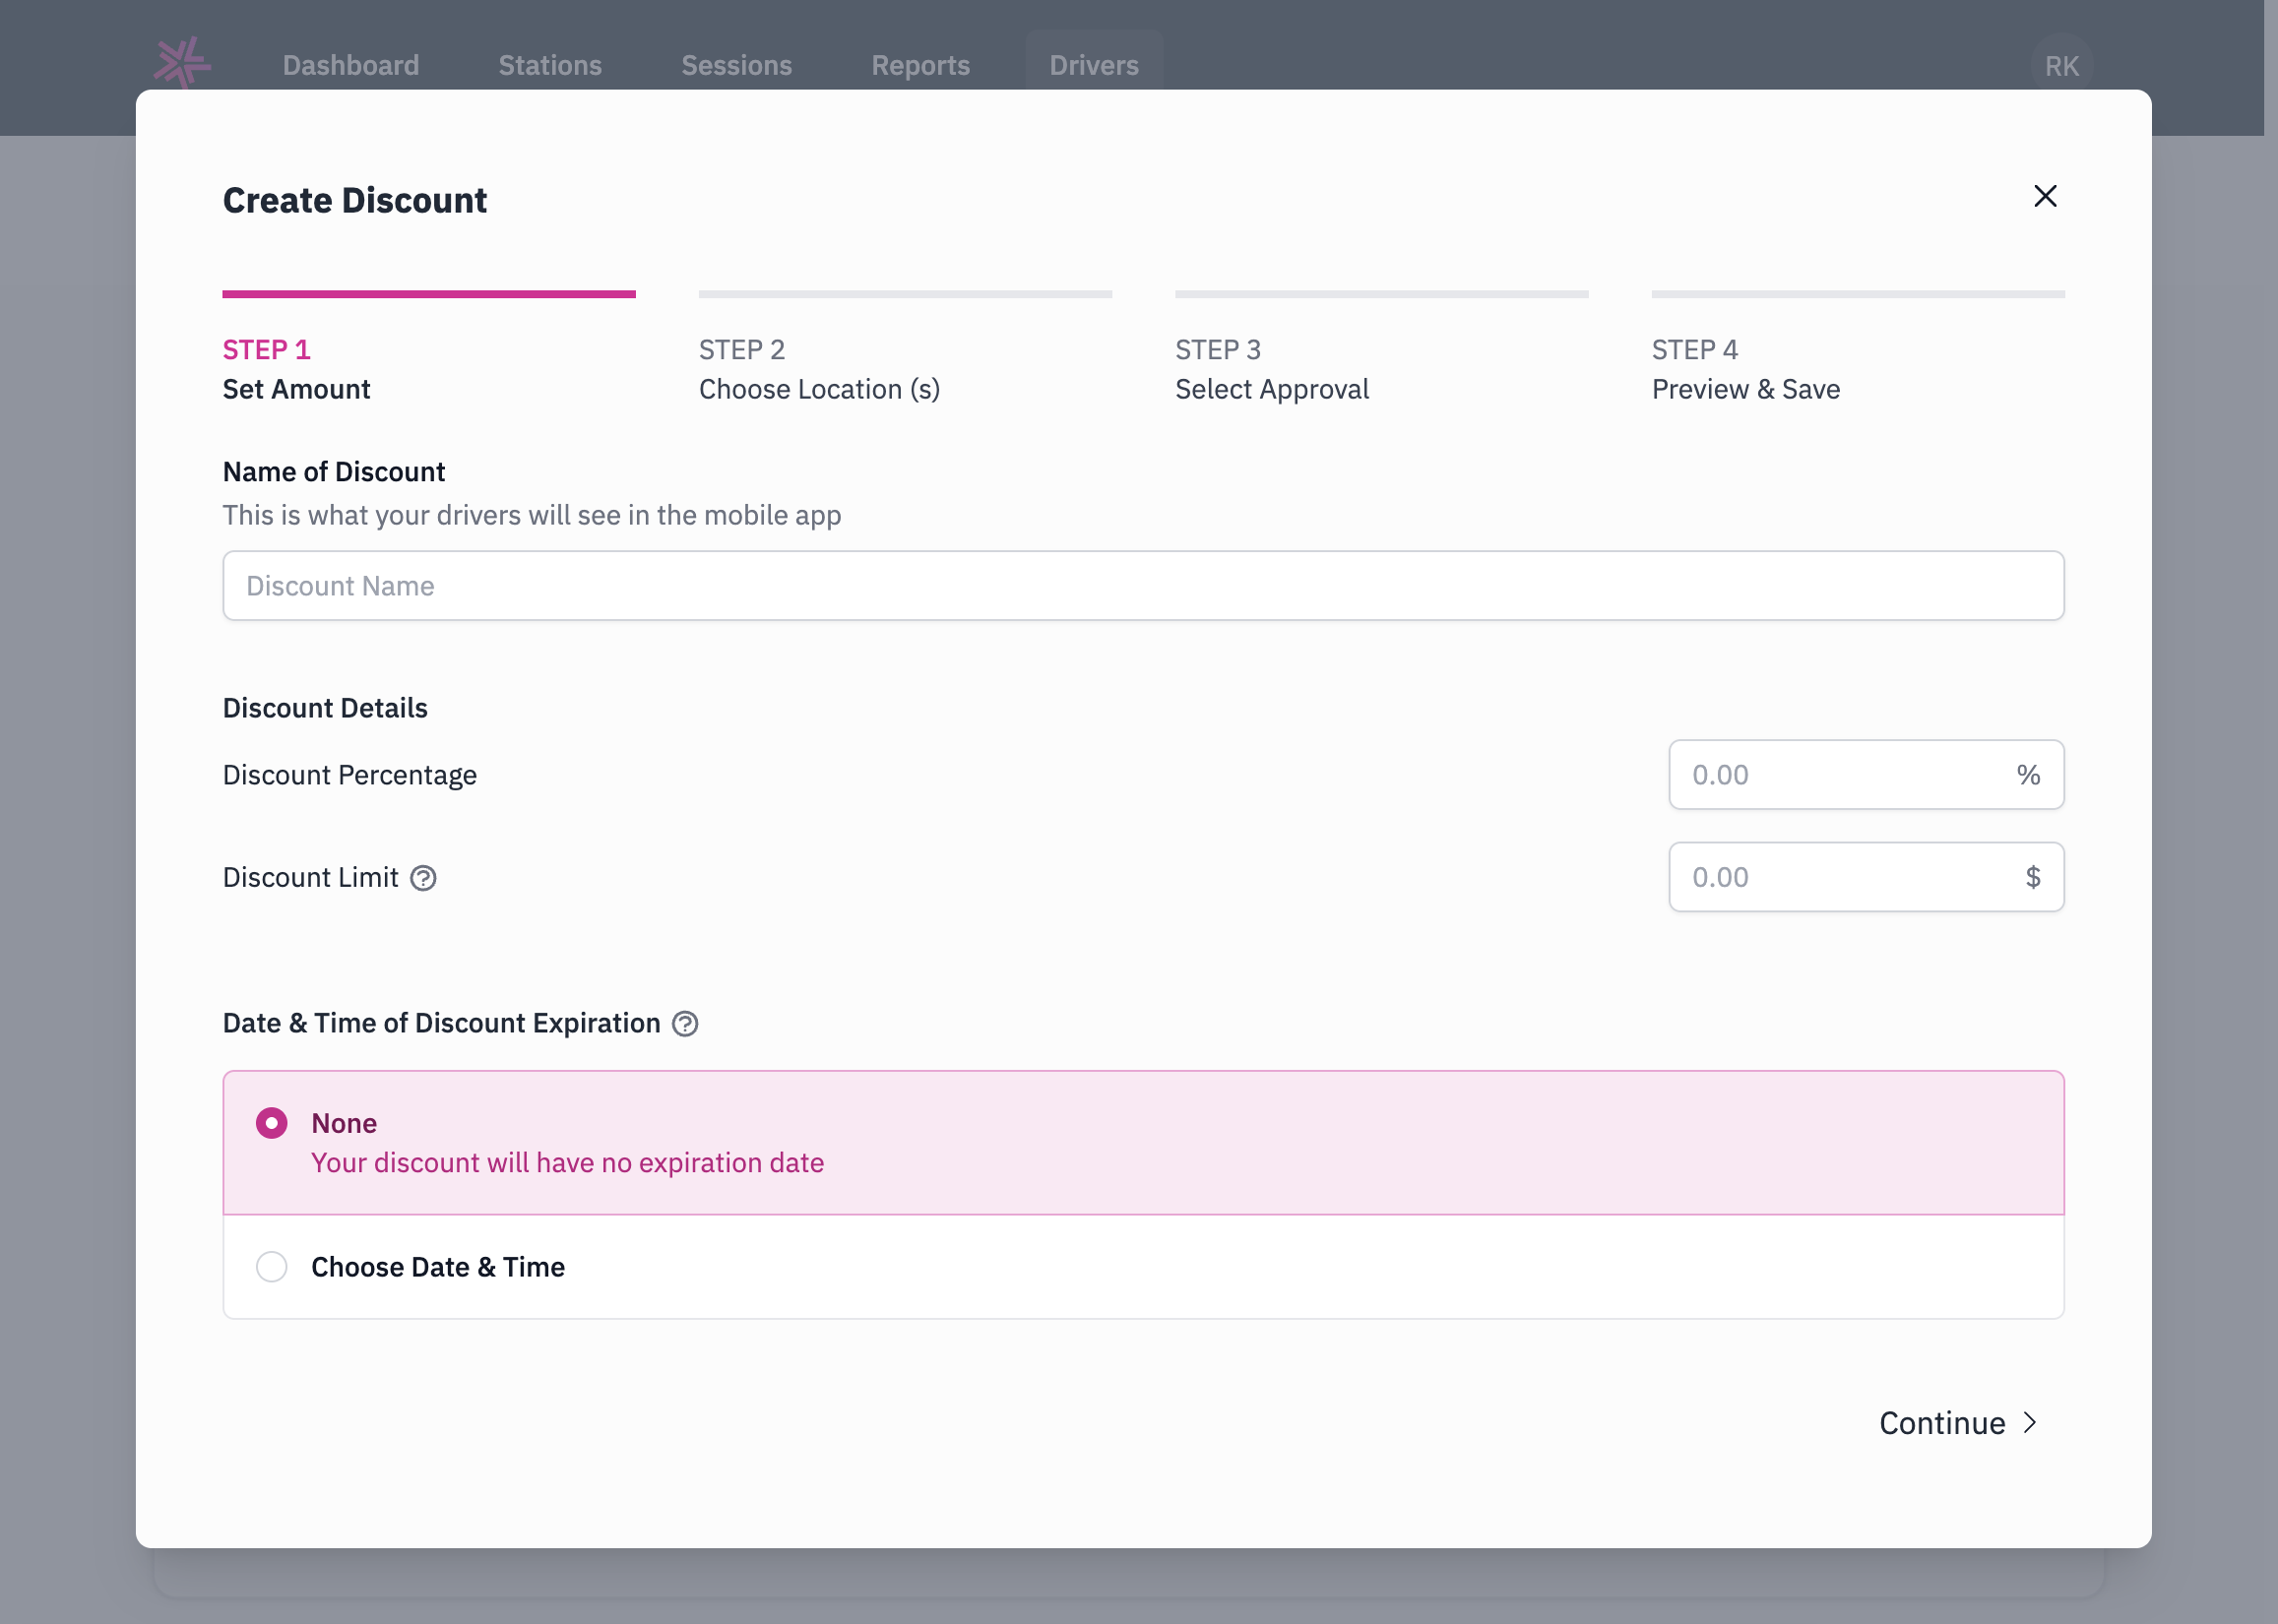This screenshot has width=2278, height=1624.
Task: Close the Create Discount dialog
Action: (2045, 196)
